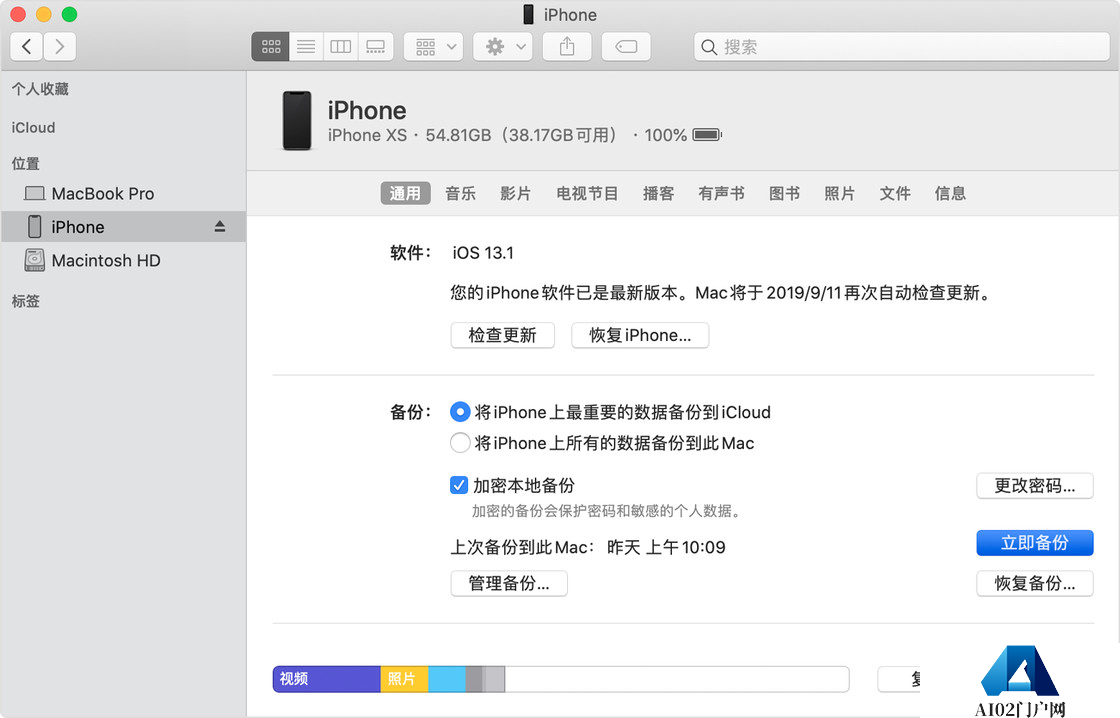Switch to the 有声书 tab
1120x718 pixels.
tap(721, 194)
